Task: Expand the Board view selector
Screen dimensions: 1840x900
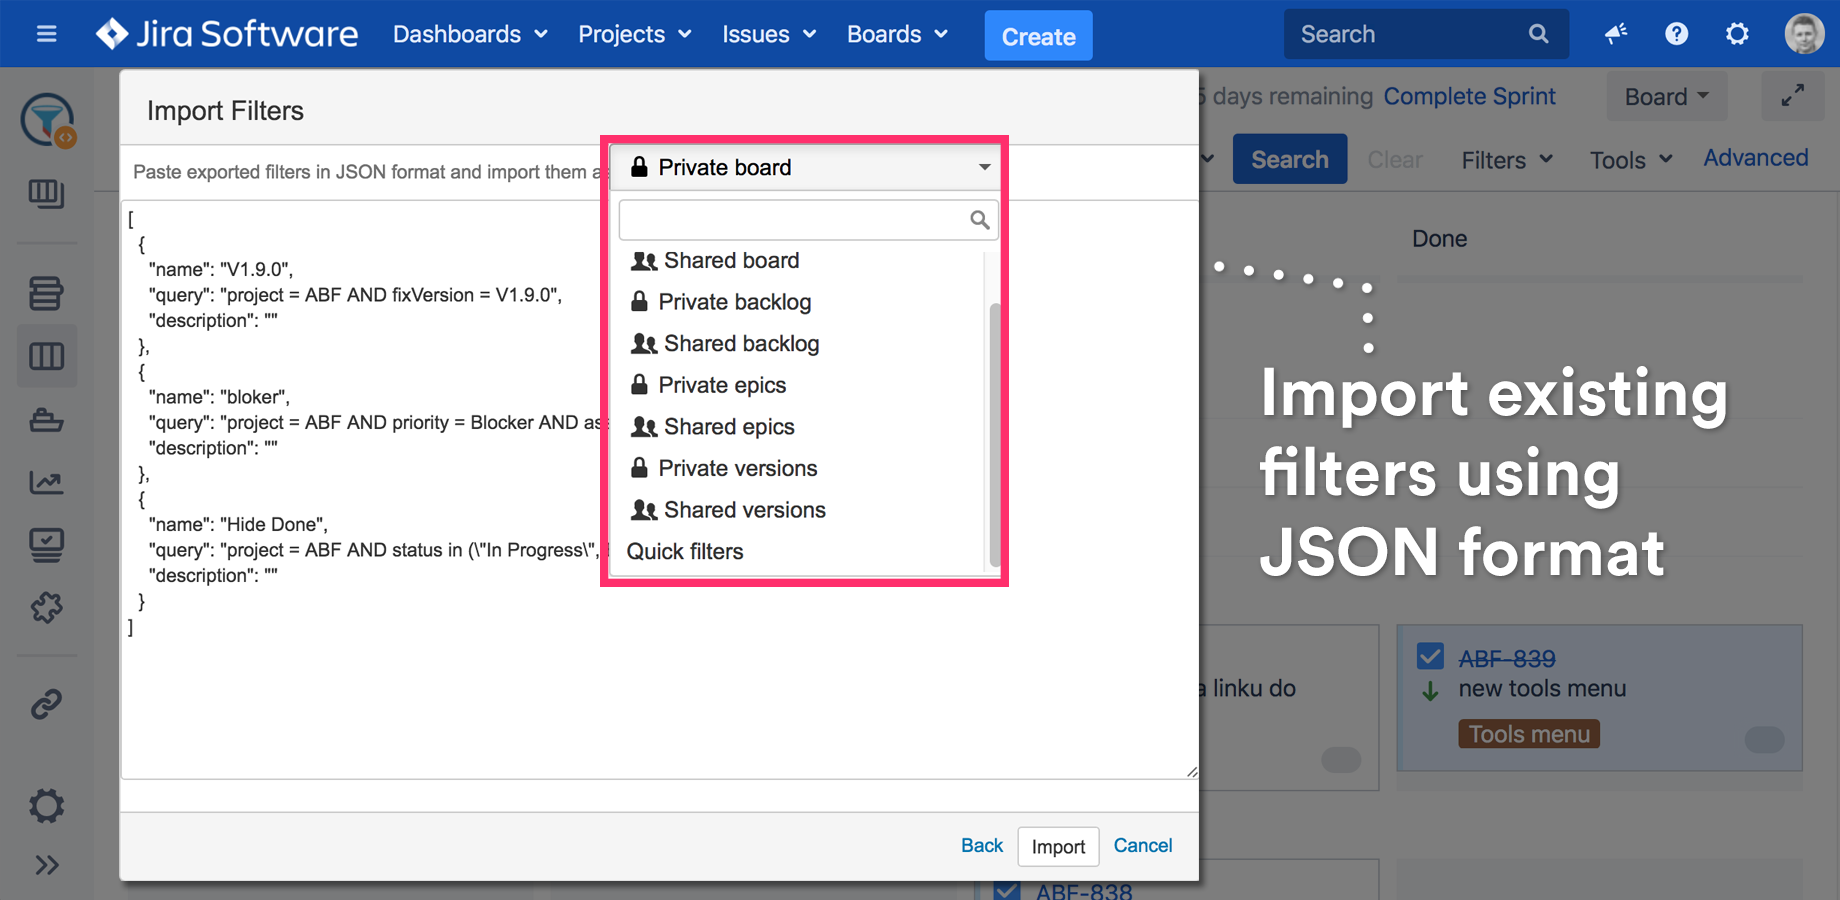Action: pos(1665,95)
